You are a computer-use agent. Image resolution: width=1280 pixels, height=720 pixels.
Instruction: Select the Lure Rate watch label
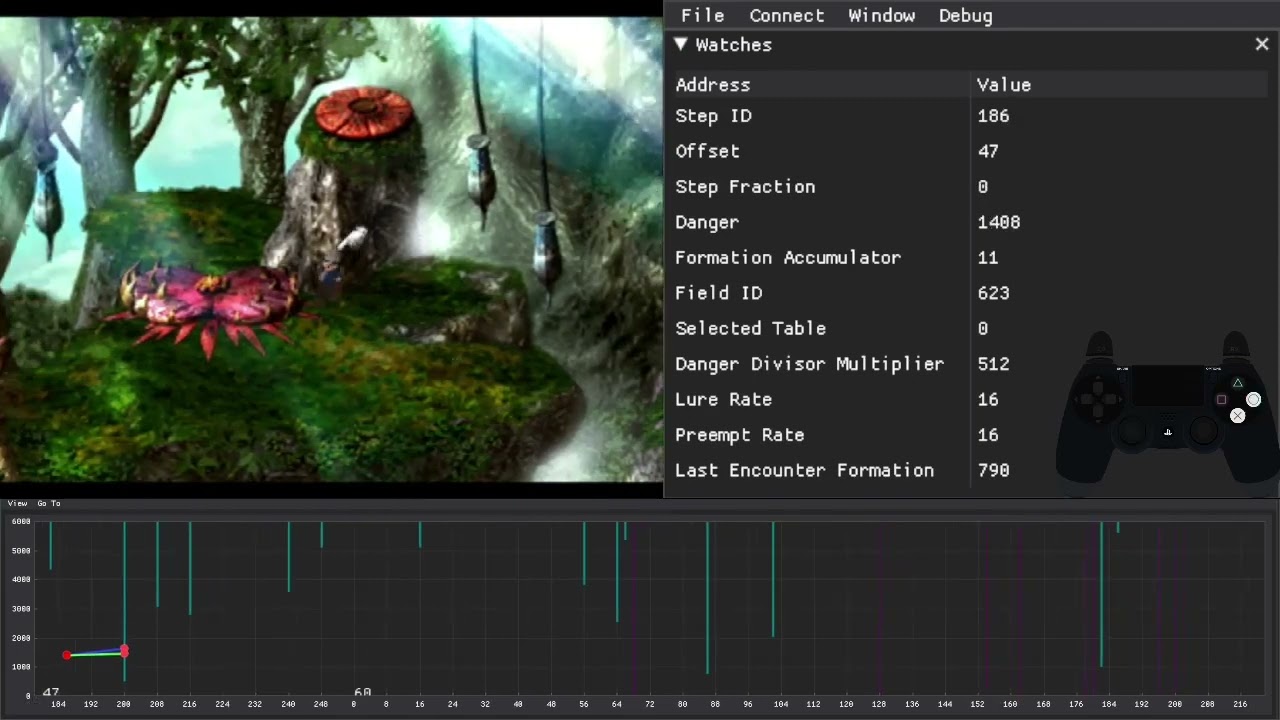pyautogui.click(x=723, y=399)
